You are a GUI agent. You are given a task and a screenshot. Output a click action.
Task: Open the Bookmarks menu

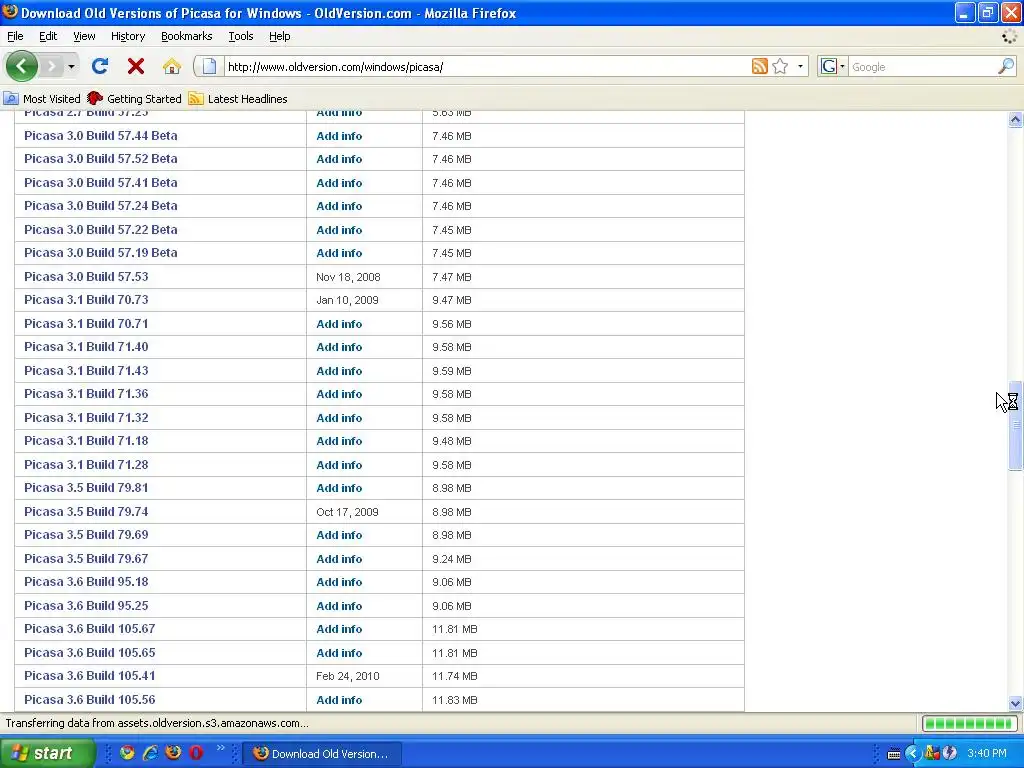click(x=186, y=36)
